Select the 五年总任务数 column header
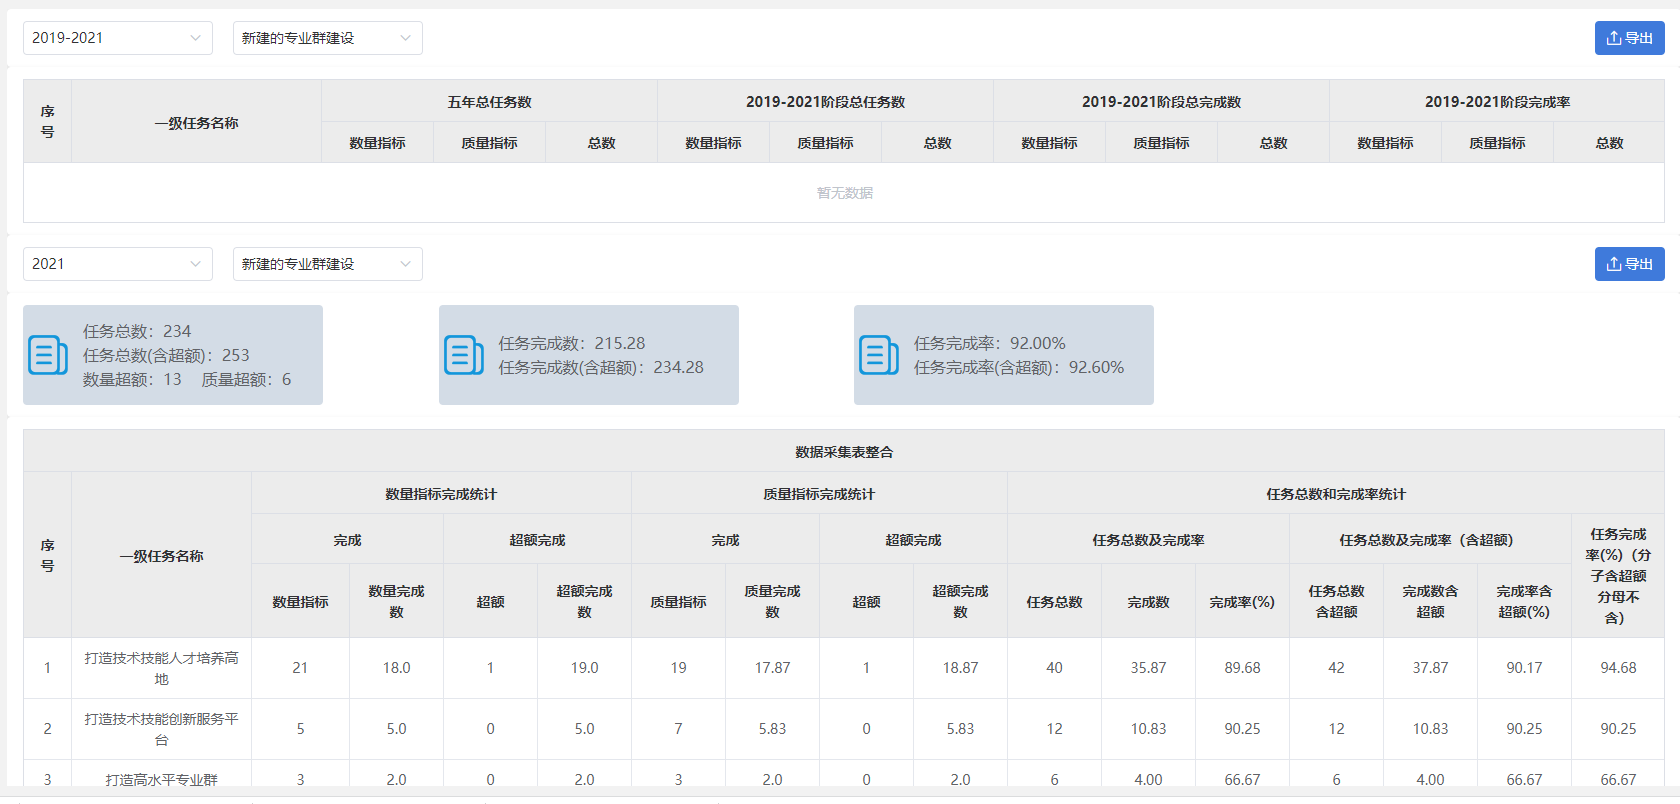1680x804 pixels. tap(489, 102)
